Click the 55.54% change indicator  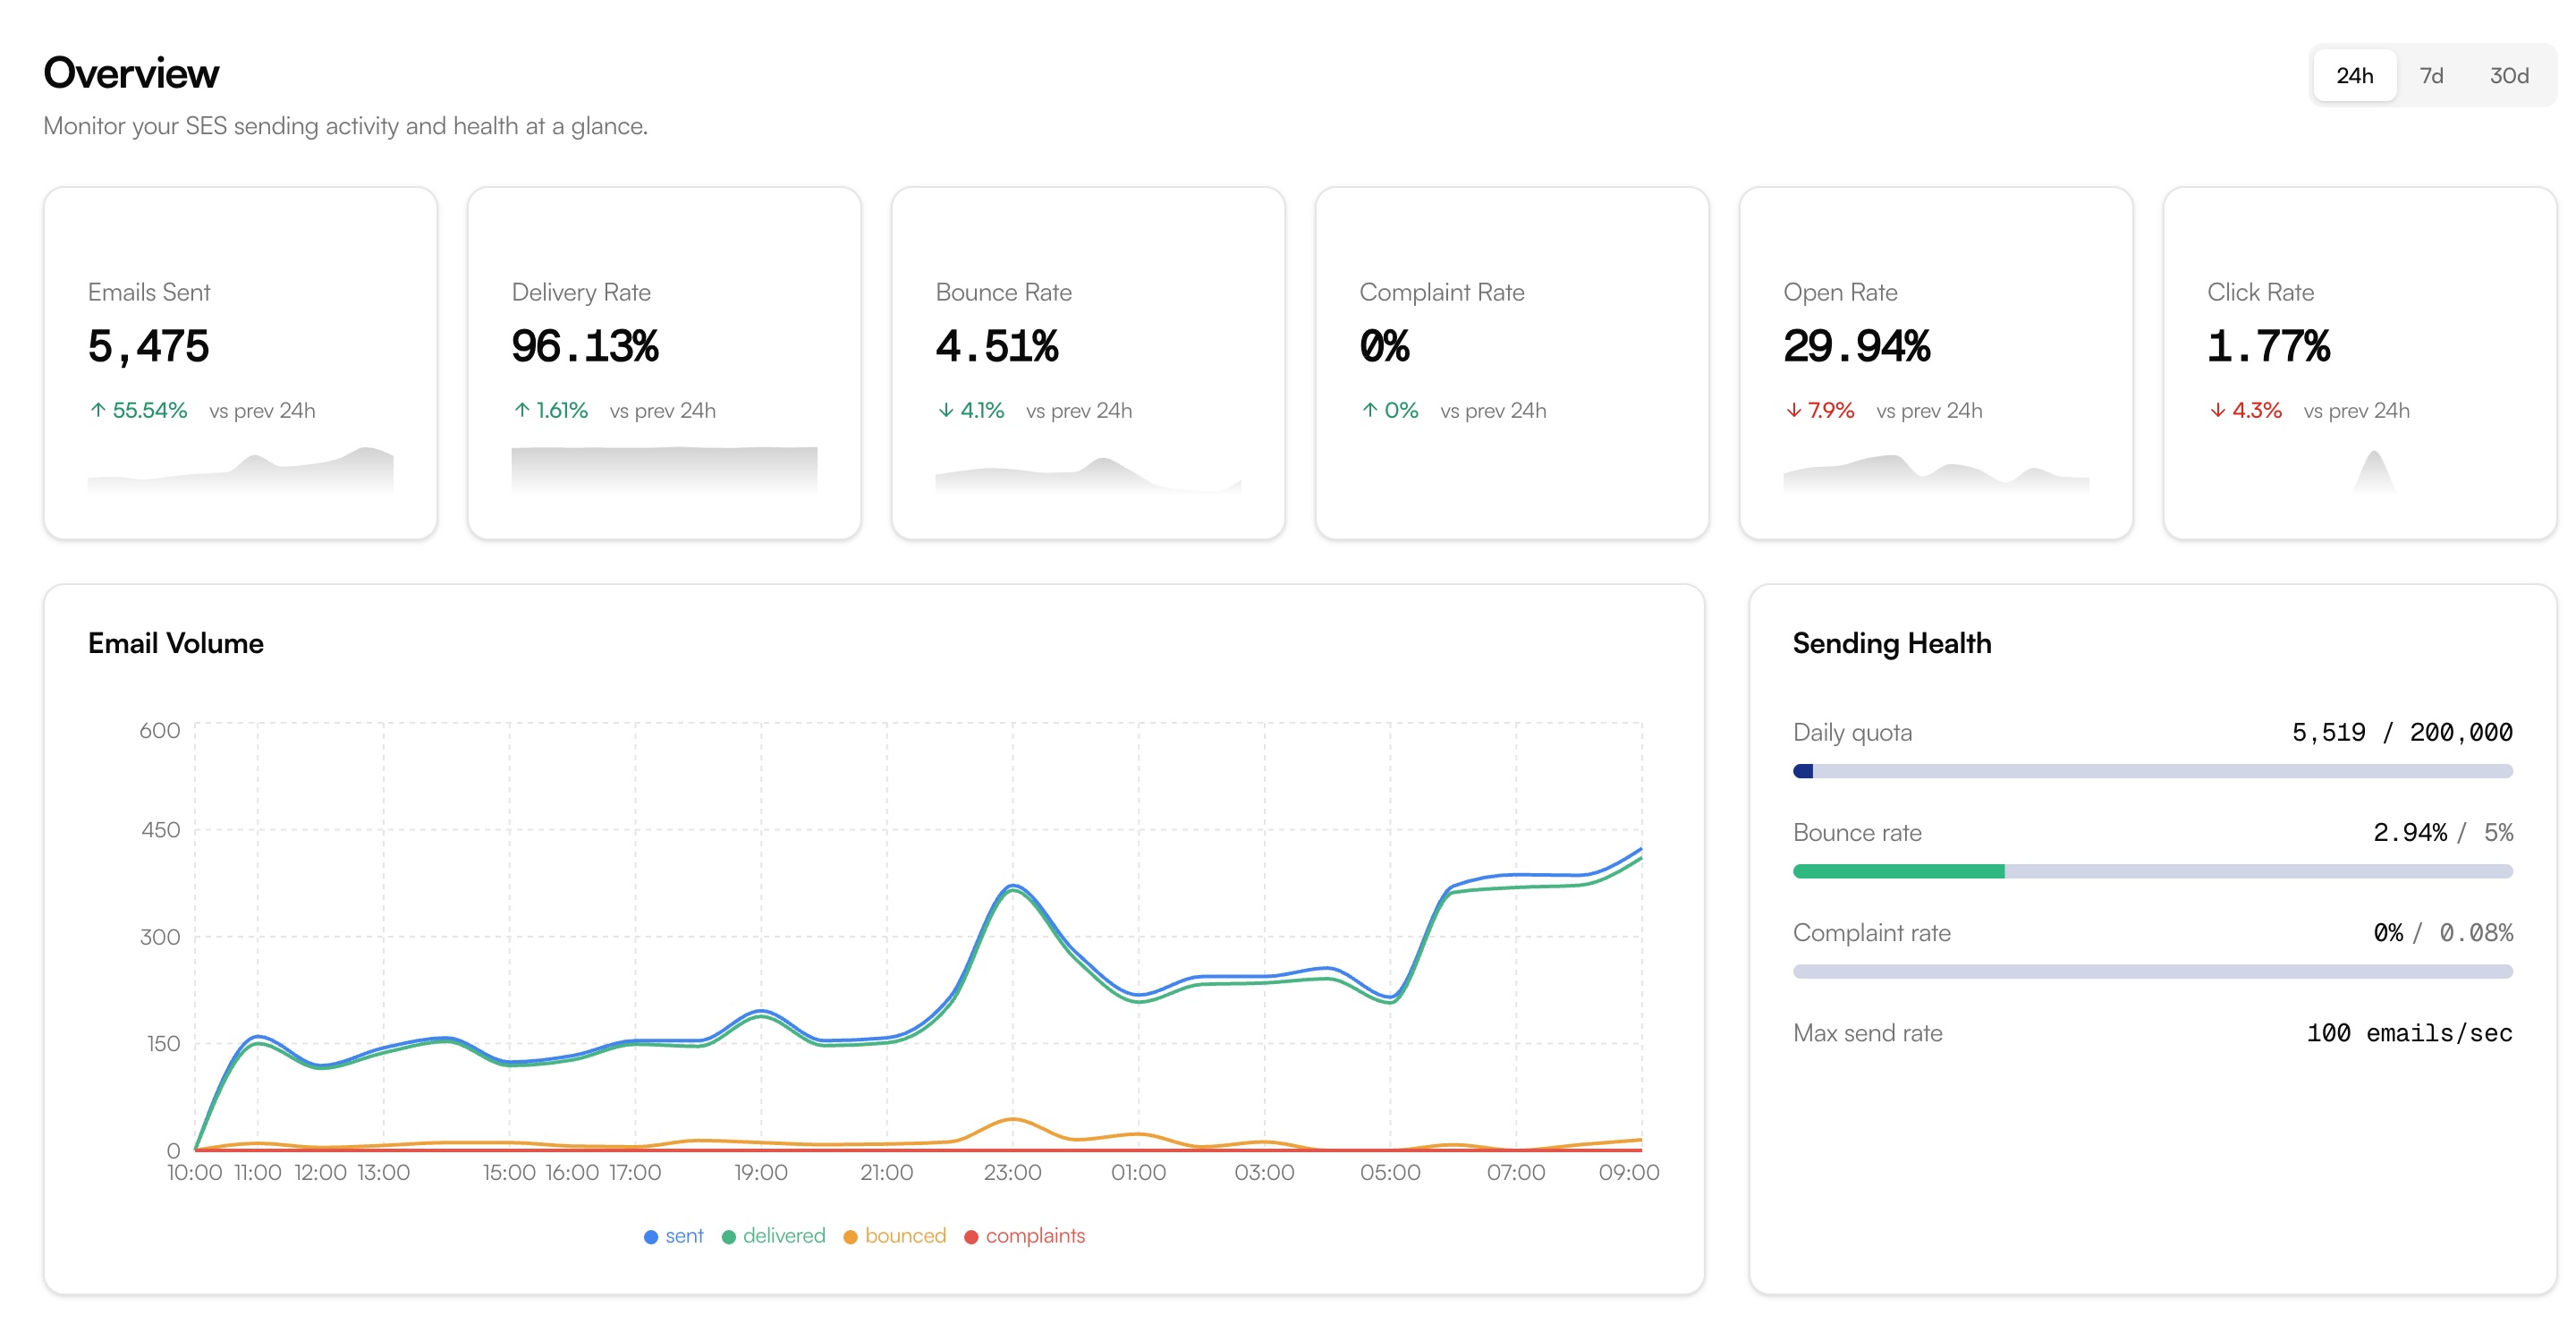[x=138, y=410]
